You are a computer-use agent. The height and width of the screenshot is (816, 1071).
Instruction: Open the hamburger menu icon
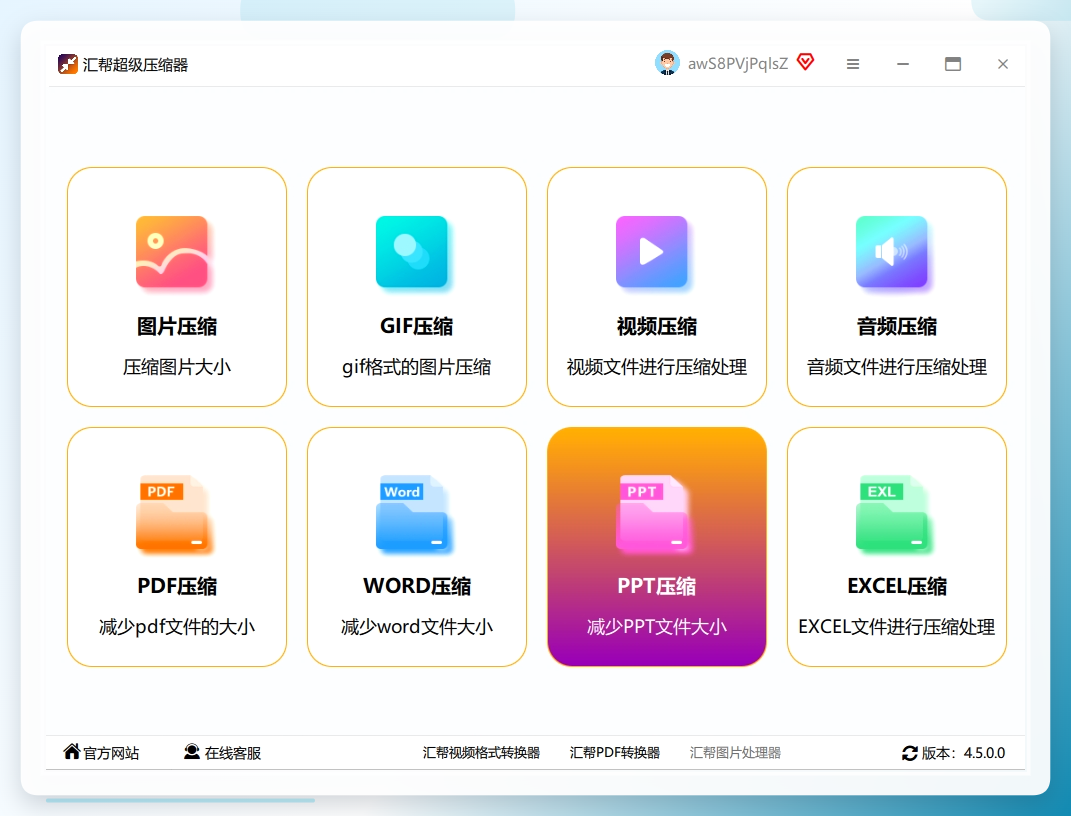pos(852,64)
